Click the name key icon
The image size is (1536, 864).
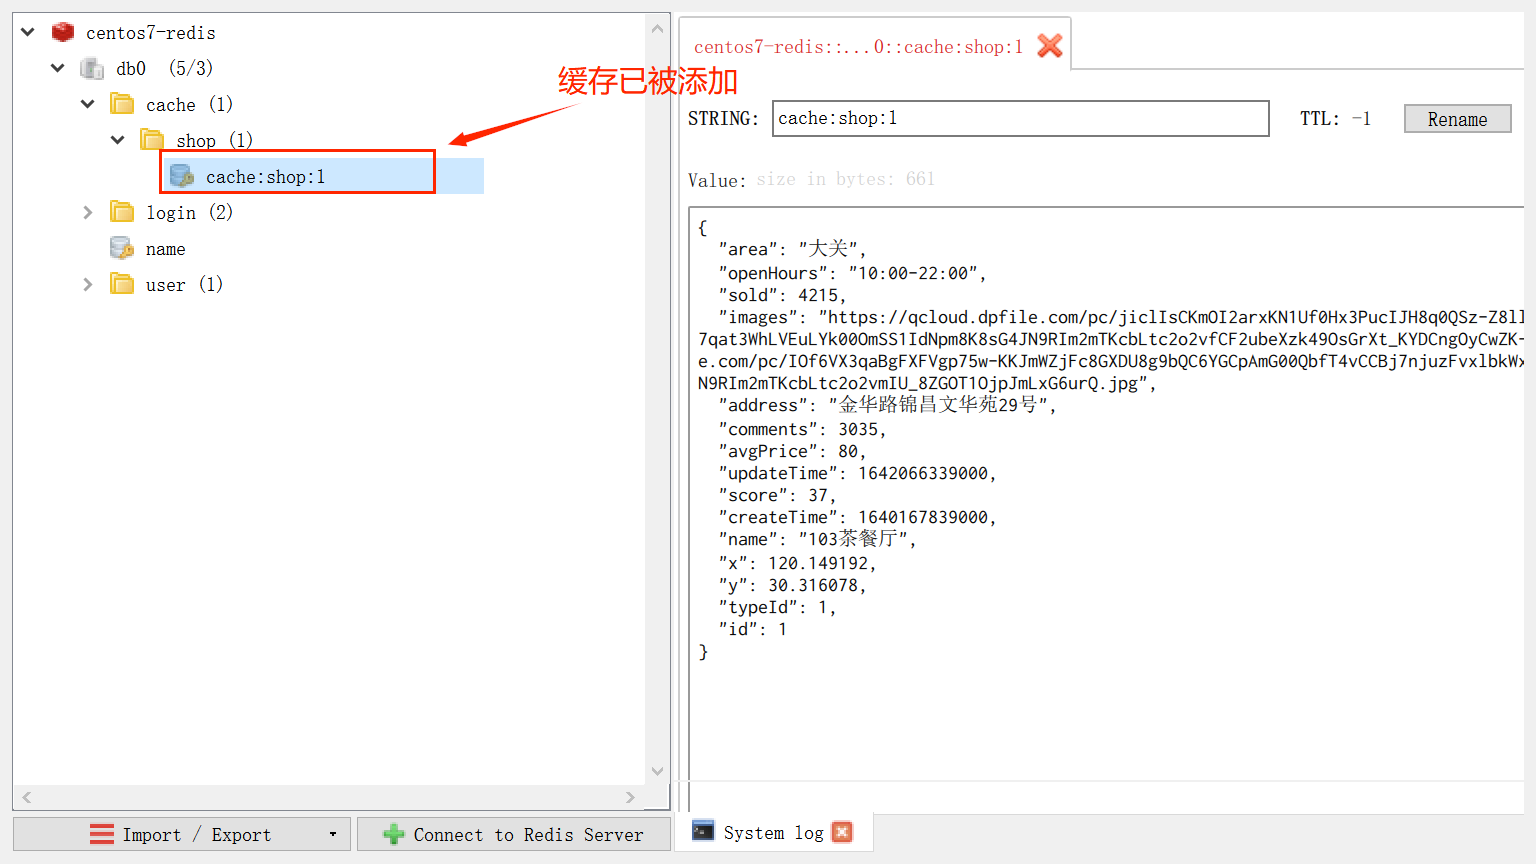[122, 248]
